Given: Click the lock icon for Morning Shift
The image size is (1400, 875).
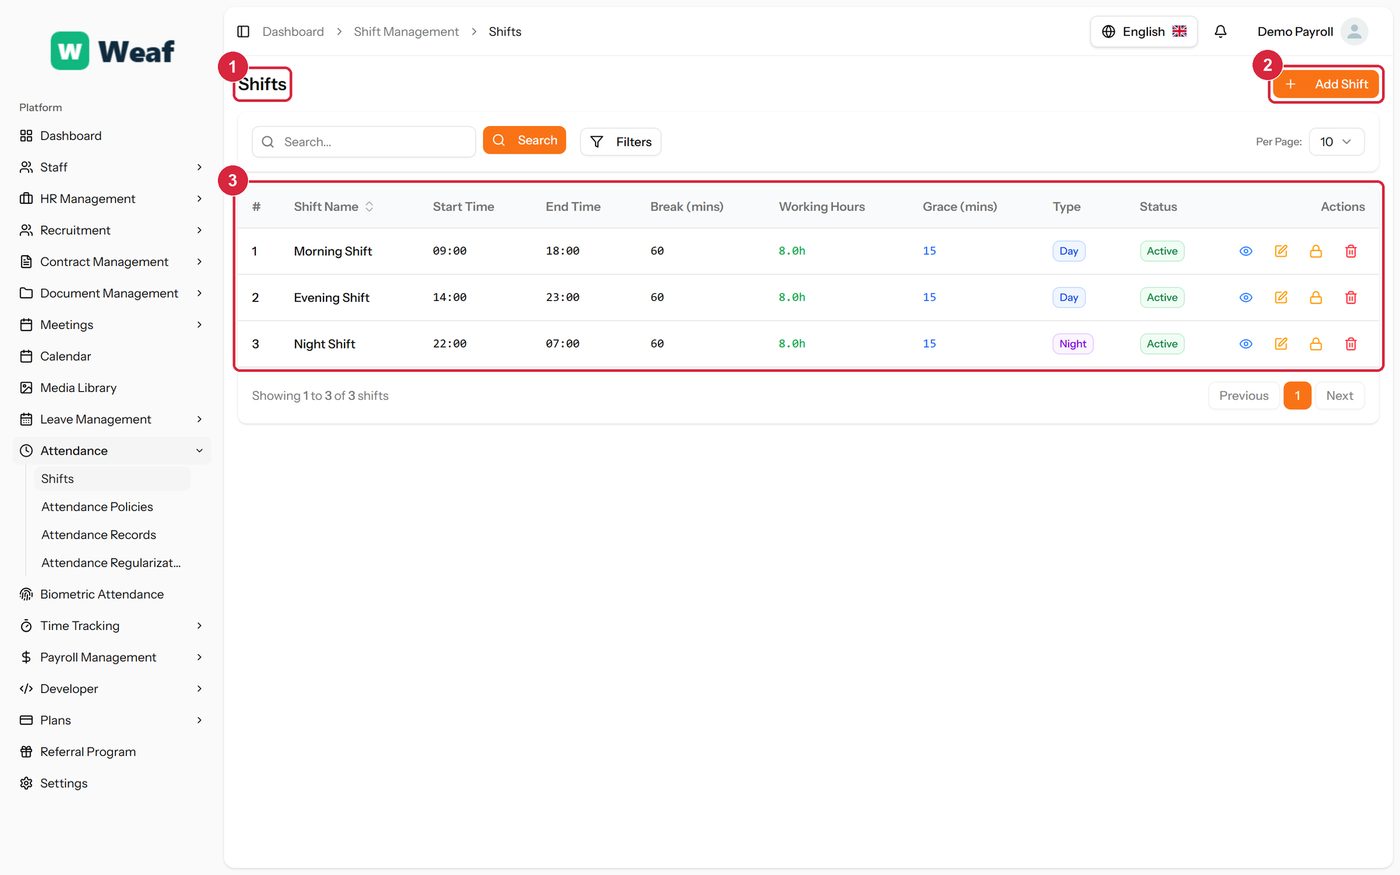Looking at the screenshot, I should [1316, 251].
